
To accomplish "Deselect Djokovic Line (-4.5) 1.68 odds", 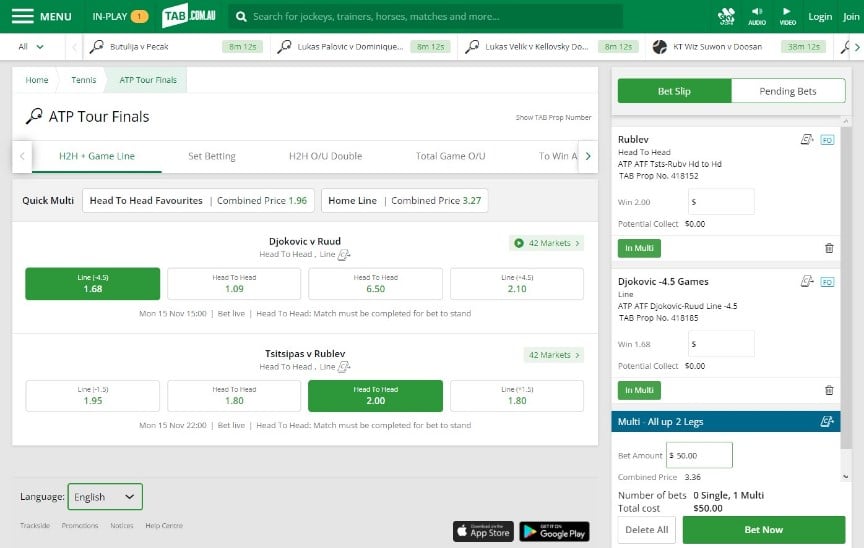I will point(93,284).
